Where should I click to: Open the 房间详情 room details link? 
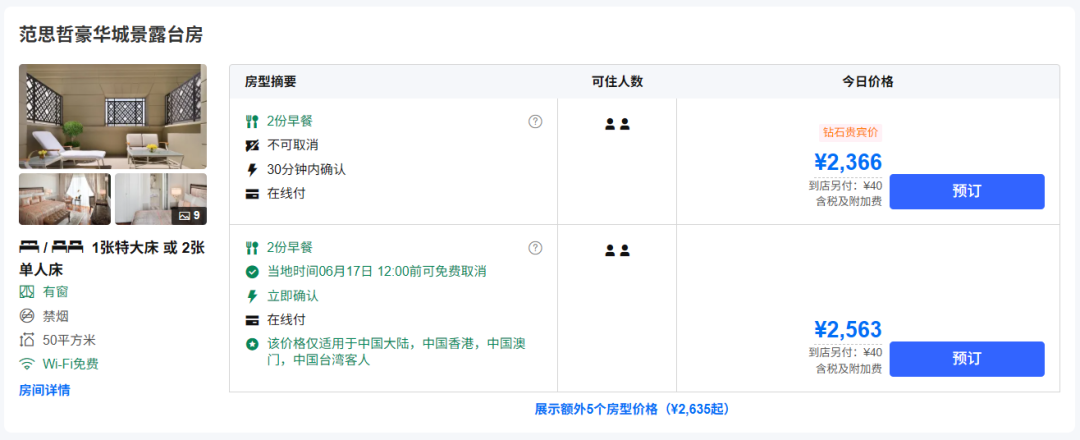pos(44,390)
